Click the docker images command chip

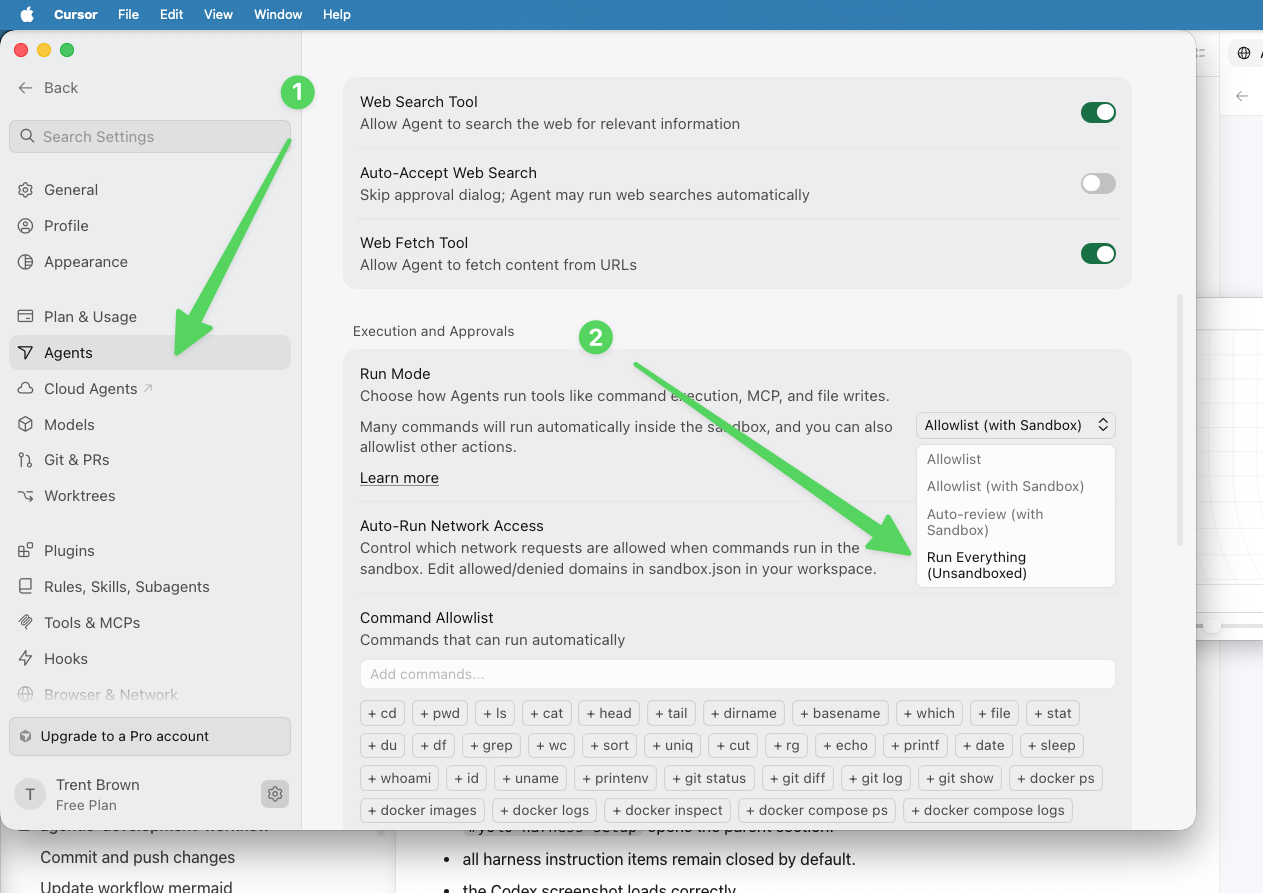[422, 810]
